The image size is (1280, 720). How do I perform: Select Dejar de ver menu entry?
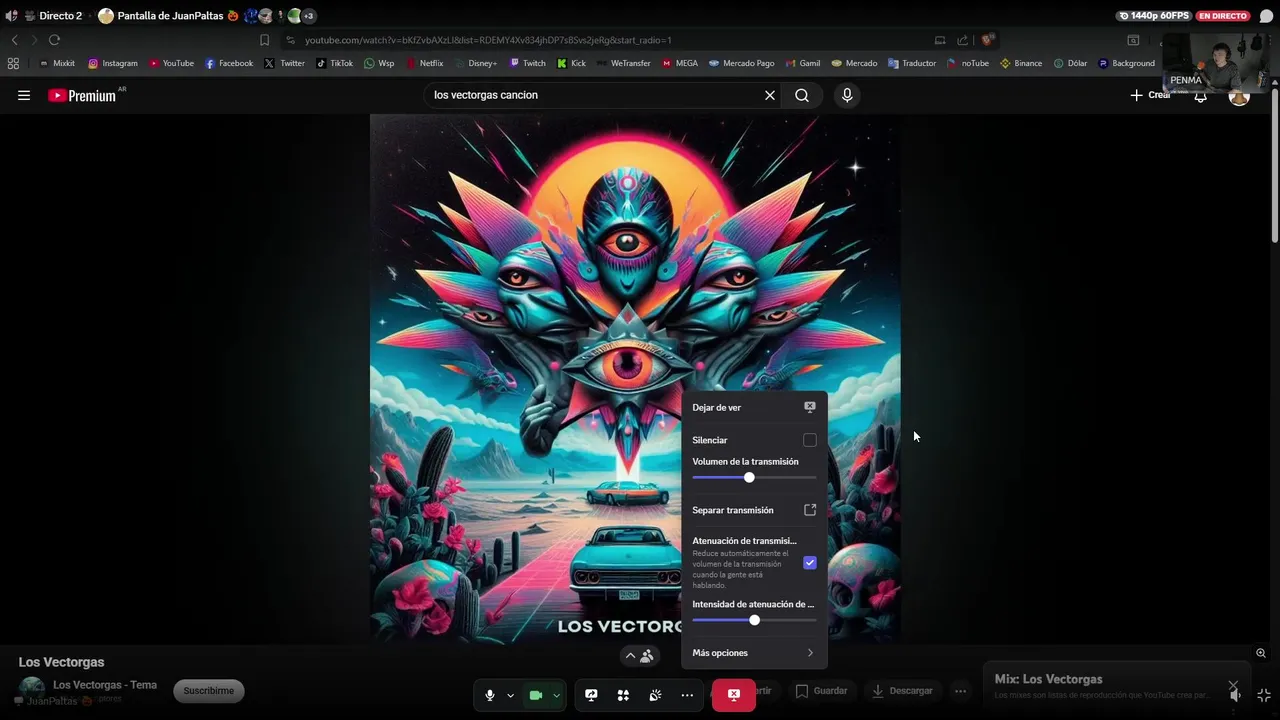tap(754, 407)
